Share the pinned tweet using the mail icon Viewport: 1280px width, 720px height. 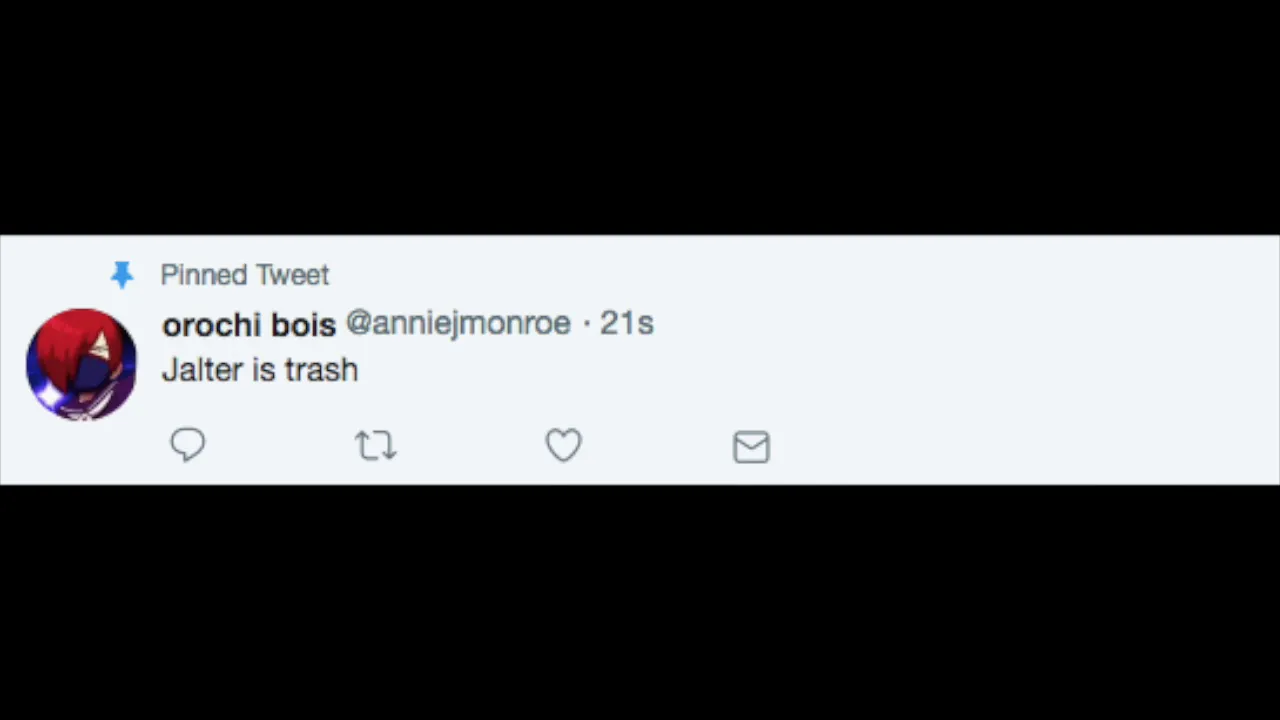tap(751, 447)
